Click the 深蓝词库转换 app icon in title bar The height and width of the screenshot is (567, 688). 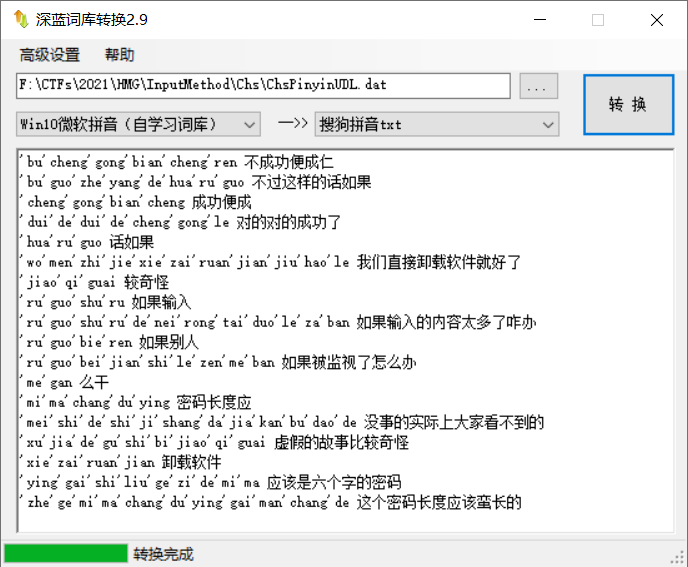[20, 20]
